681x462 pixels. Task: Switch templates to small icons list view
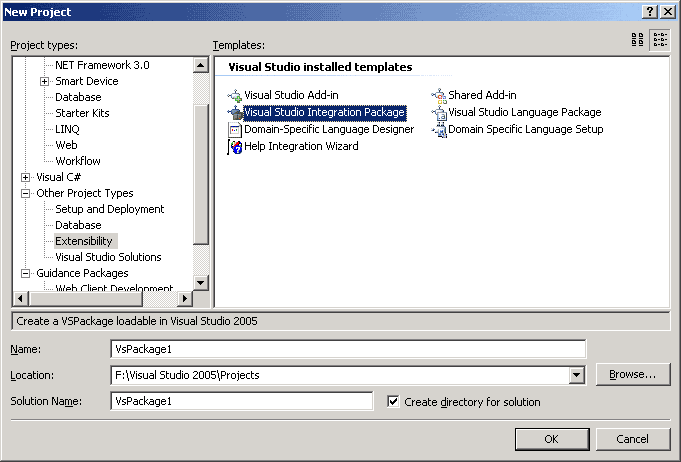(x=660, y=40)
